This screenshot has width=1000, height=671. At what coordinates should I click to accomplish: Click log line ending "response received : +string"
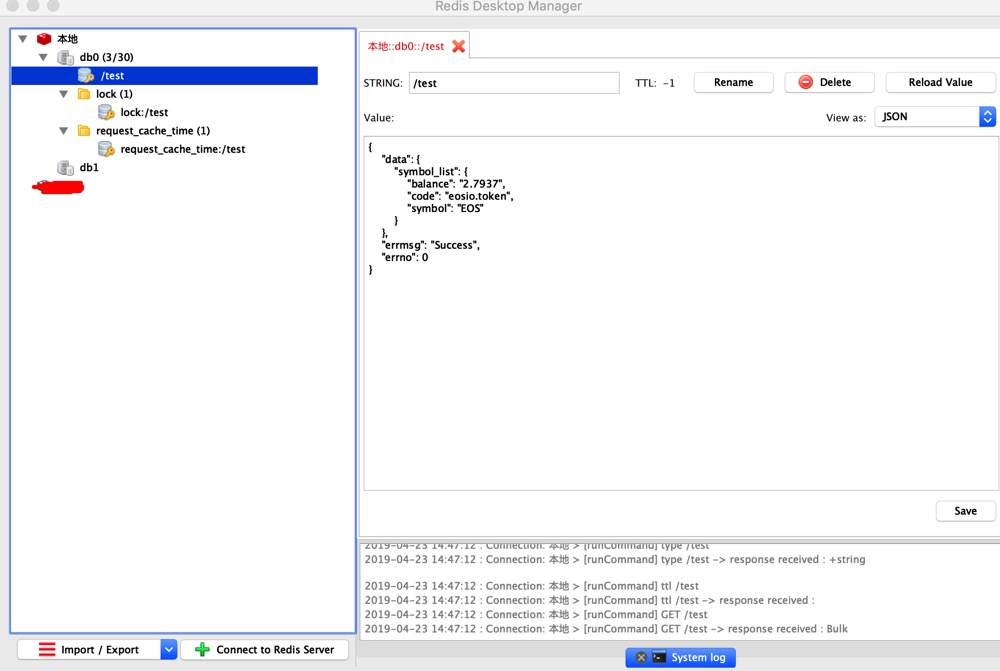pos(615,559)
